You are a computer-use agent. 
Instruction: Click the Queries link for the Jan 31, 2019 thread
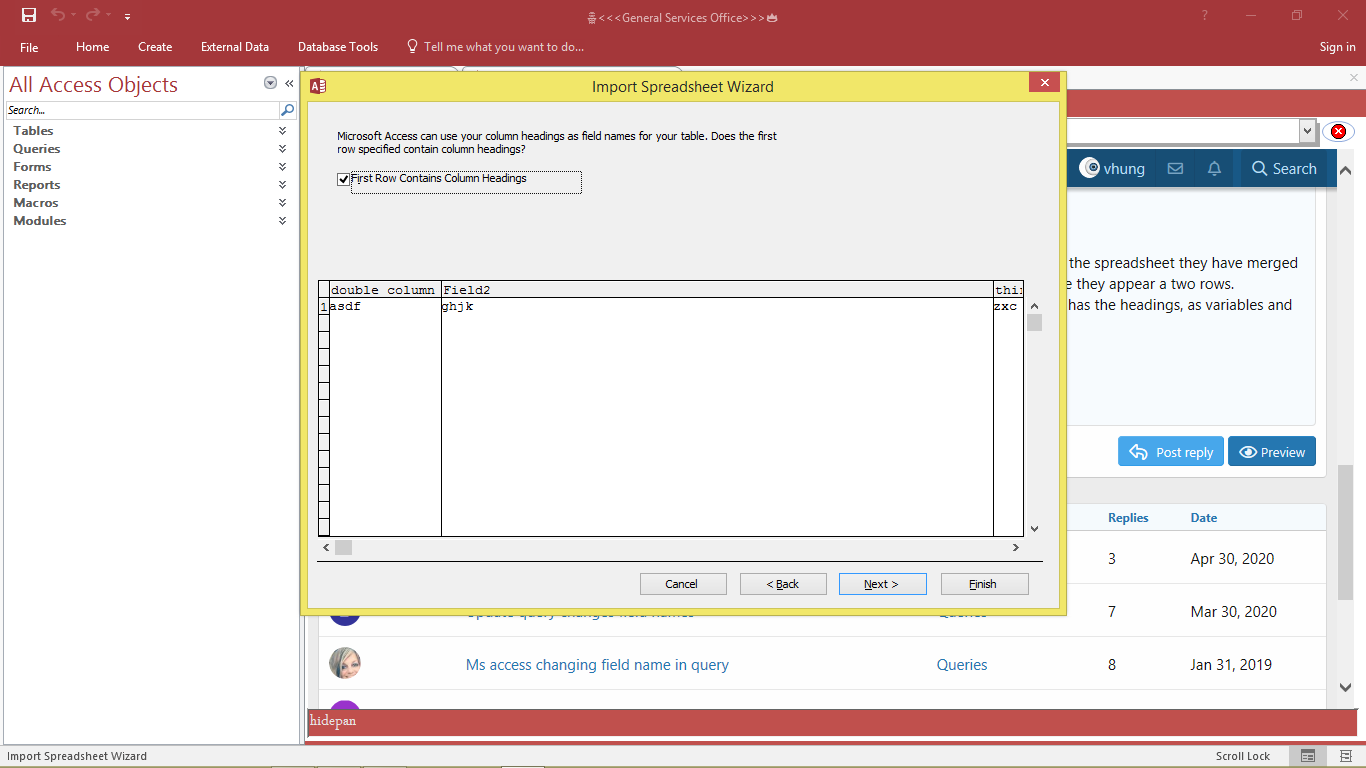[x=962, y=665]
